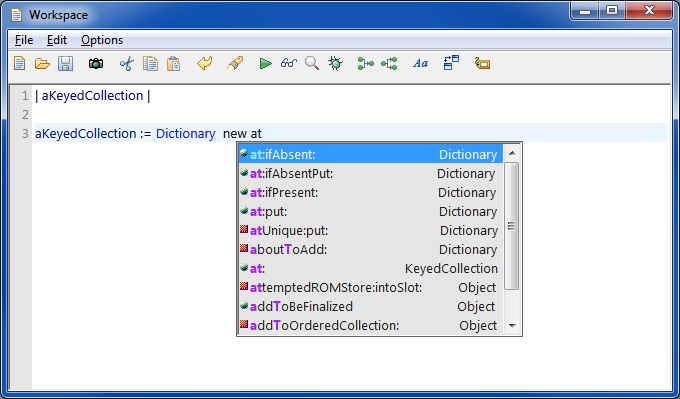Image resolution: width=680 pixels, height=399 pixels.
Task: Choose at:ifAbsentPut: from the completion list
Action: 371,173
